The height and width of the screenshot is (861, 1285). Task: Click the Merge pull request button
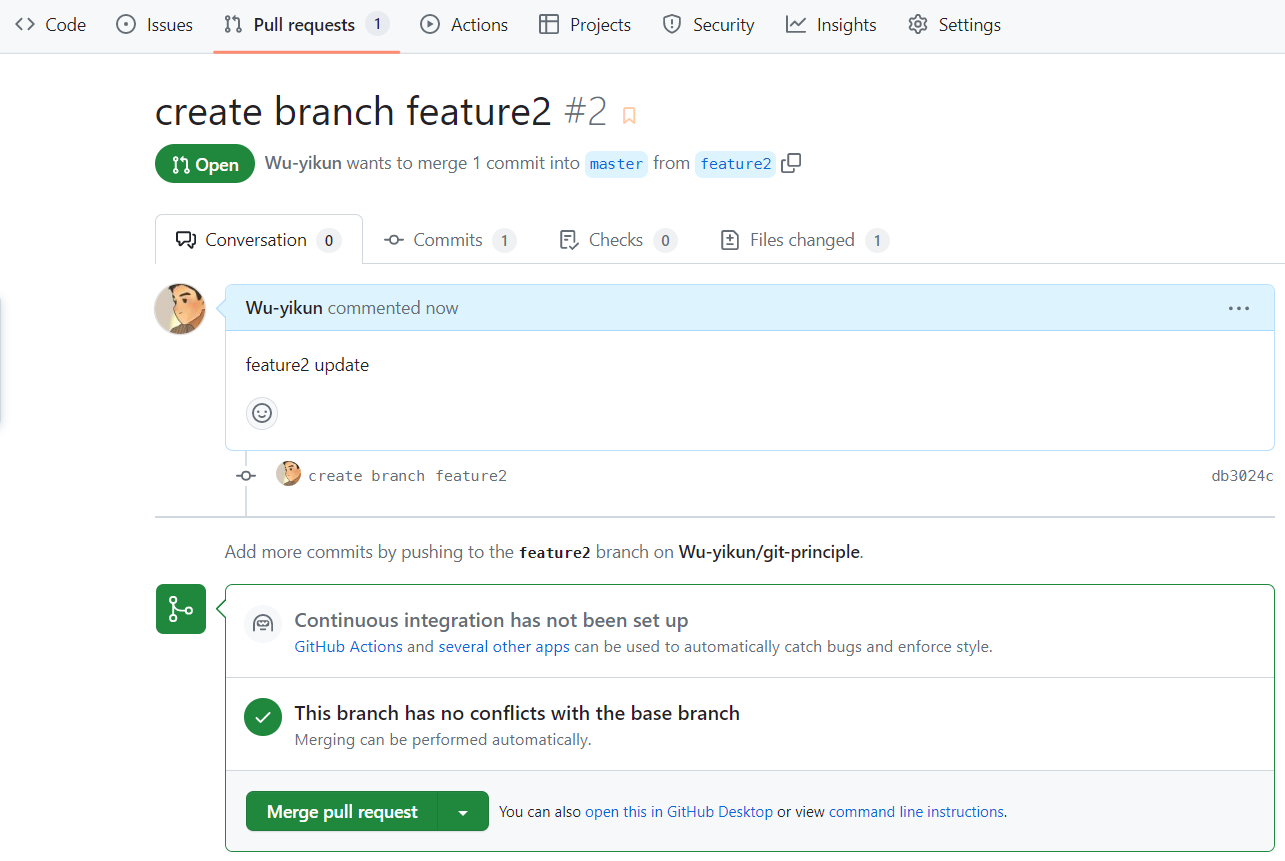coord(342,812)
